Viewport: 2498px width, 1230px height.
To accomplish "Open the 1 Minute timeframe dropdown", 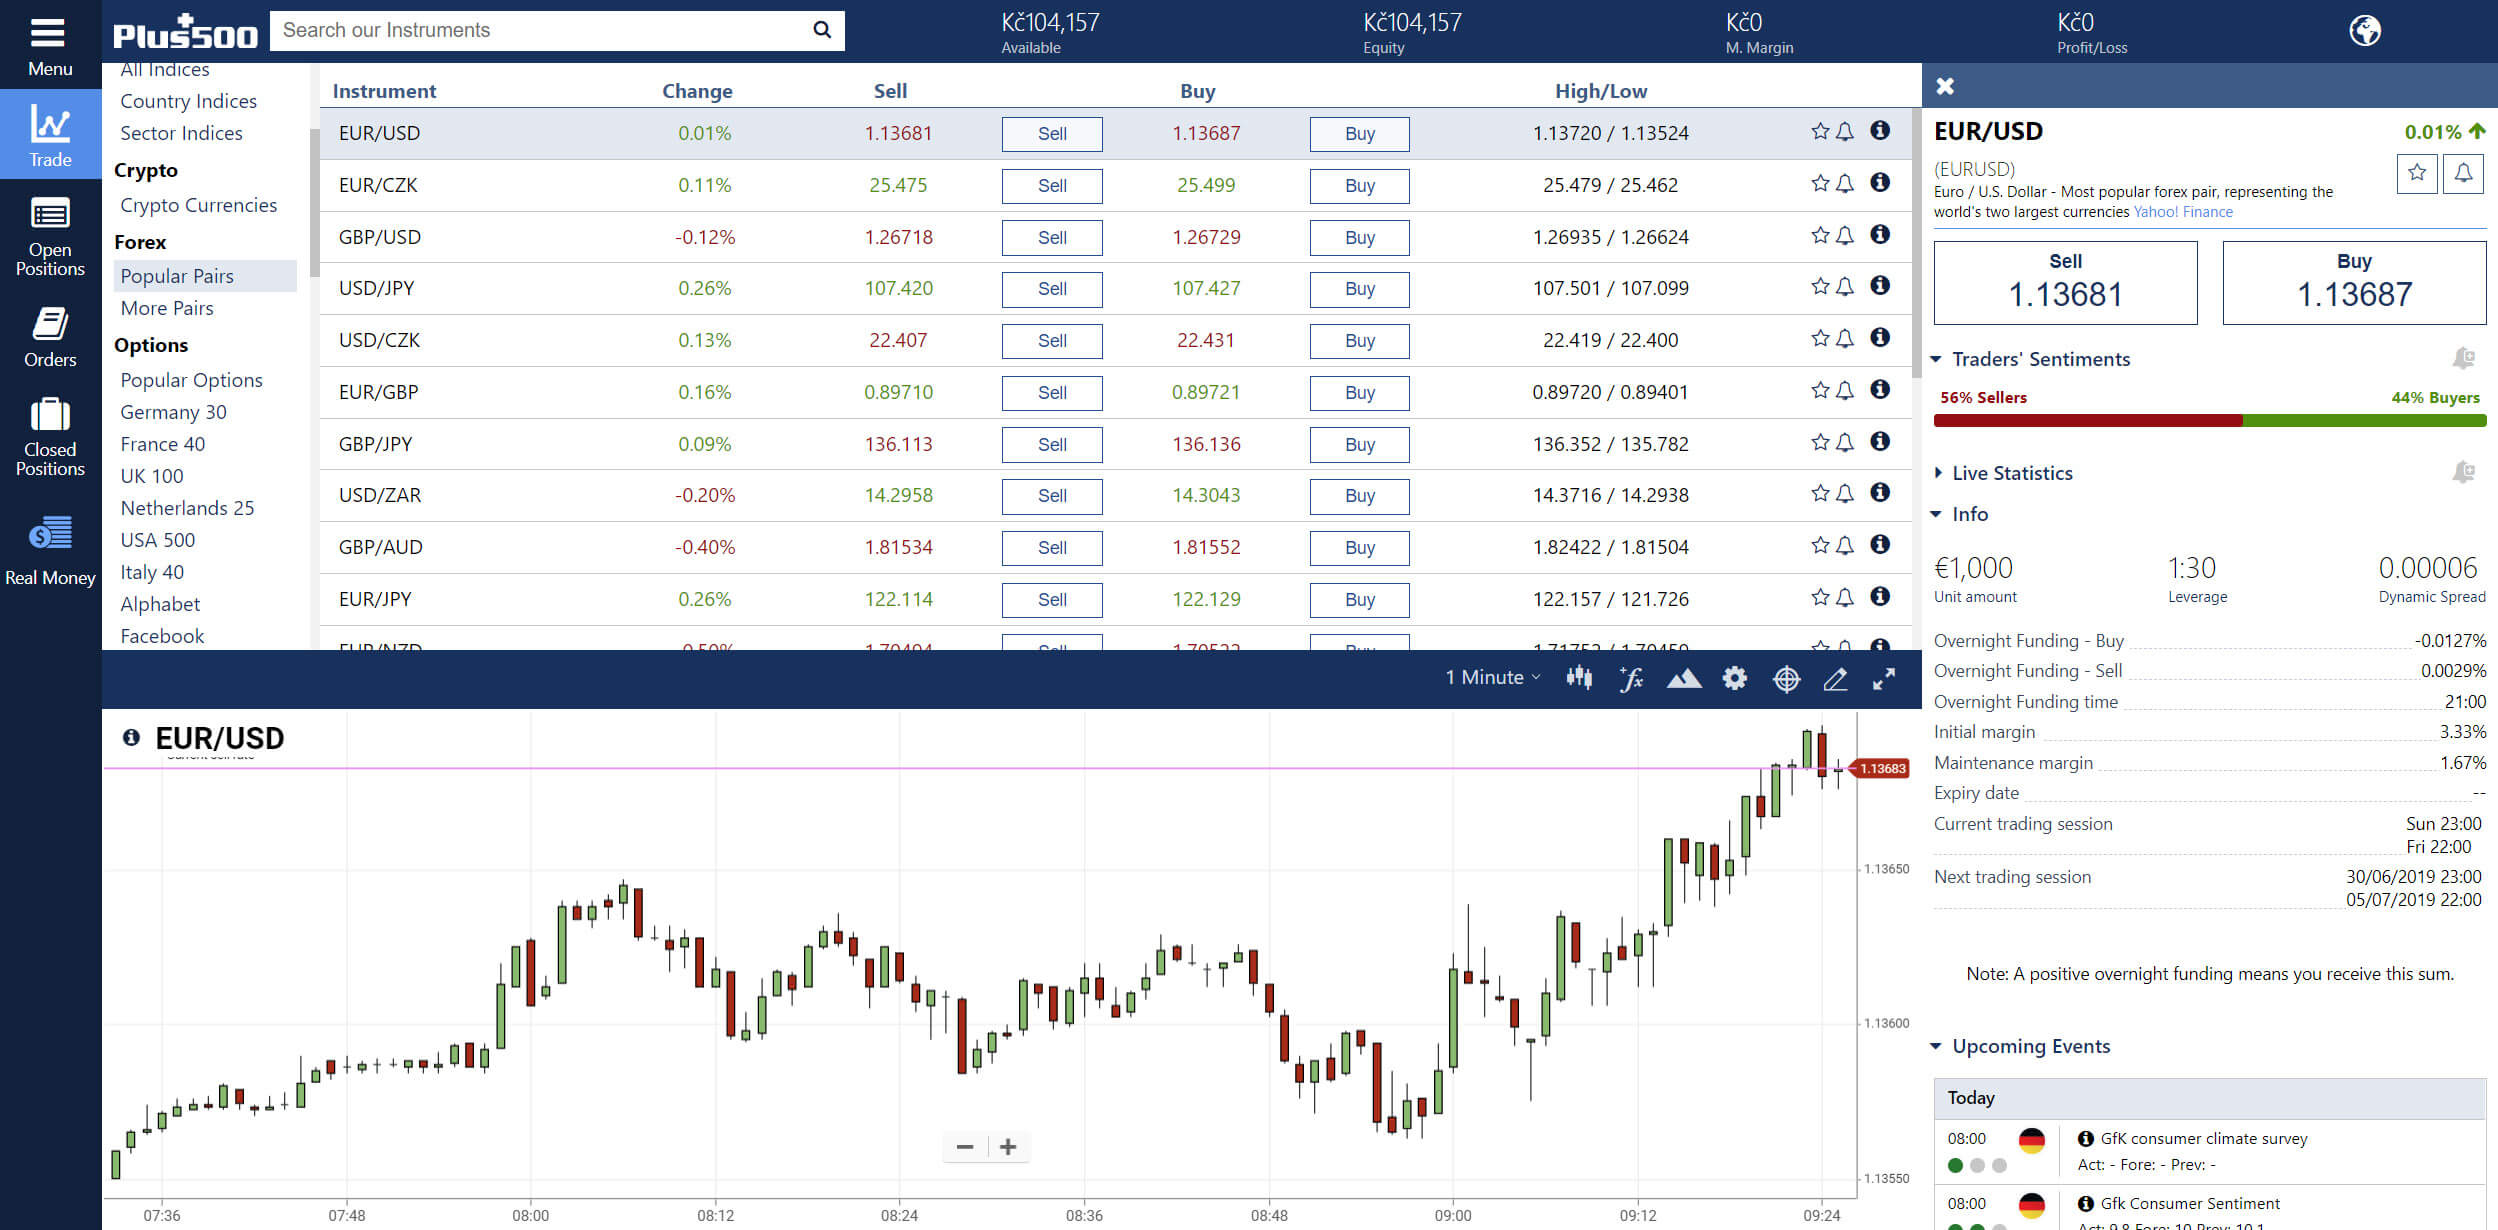I will [x=1492, y=678].
